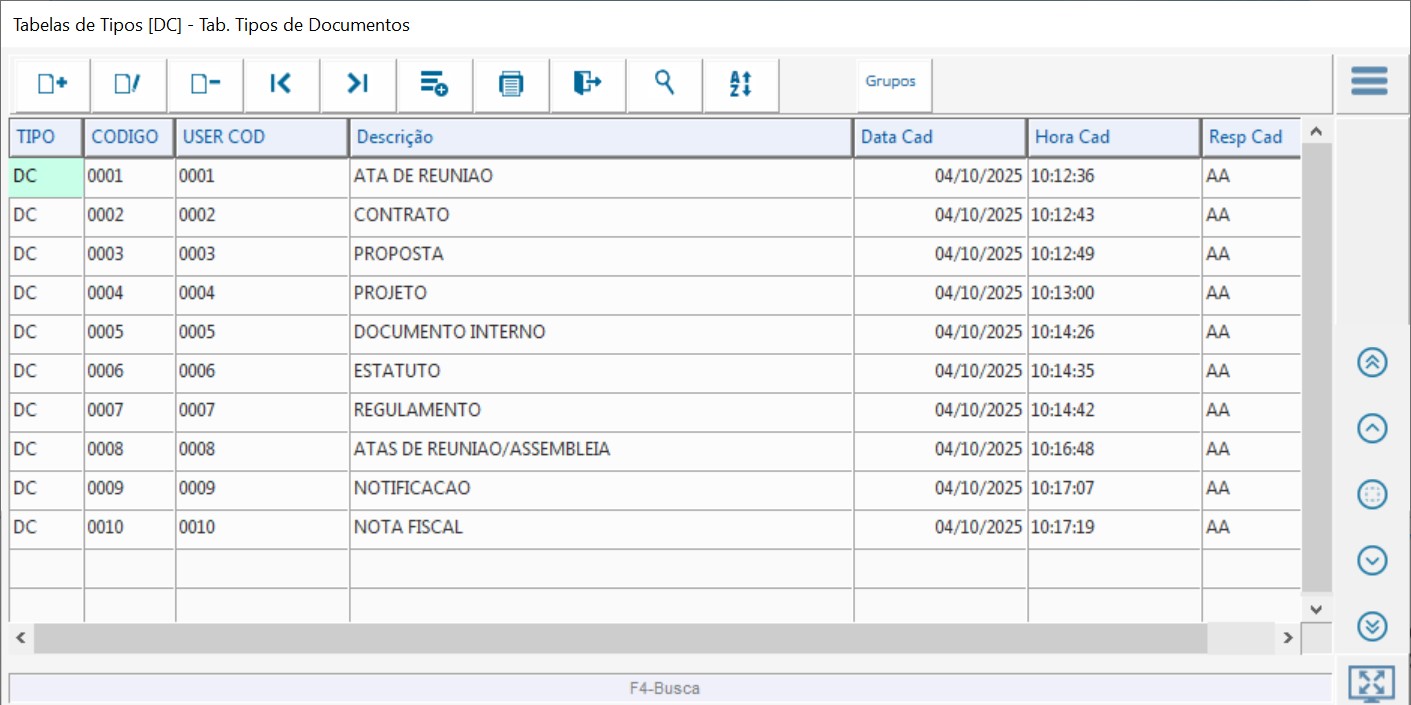
Task: Click the exit door icon
Action: (587, 84)
